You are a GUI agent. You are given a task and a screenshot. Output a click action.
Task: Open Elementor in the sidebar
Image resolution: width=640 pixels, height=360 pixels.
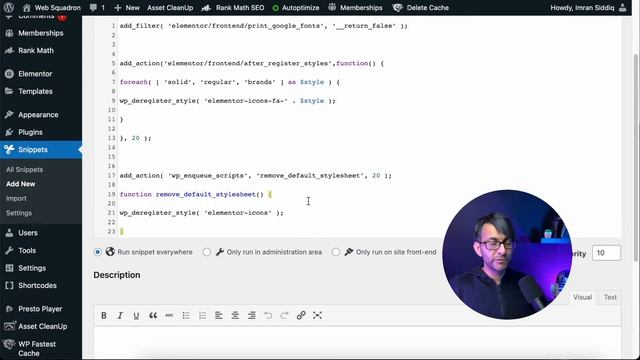[x=41, y=74]
